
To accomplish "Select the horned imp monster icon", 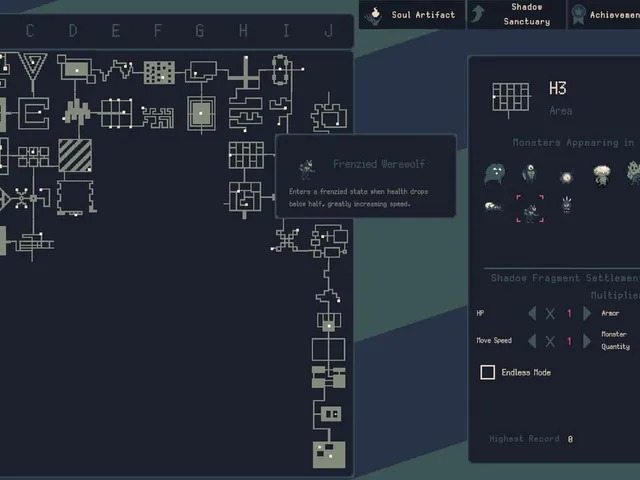I will [x=567, y=205].
